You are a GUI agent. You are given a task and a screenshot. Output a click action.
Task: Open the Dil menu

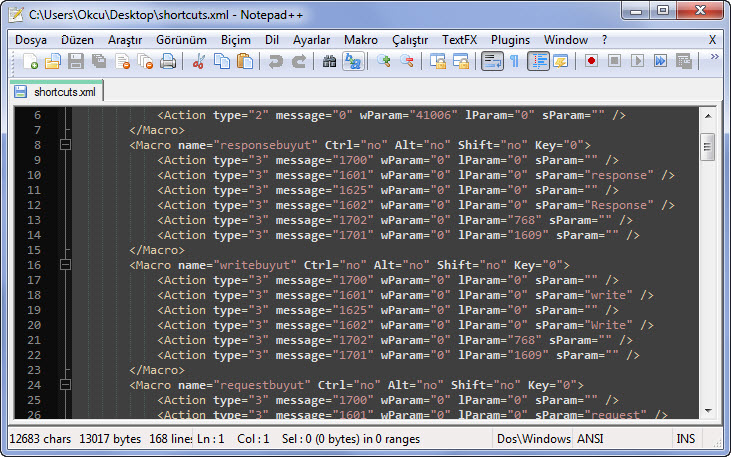(x=272, y=40)
